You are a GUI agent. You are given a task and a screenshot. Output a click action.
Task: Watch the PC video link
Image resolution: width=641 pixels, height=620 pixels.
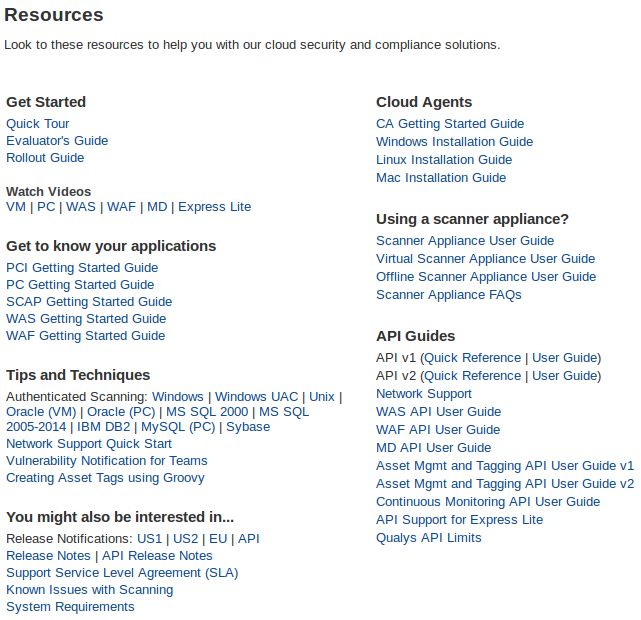coord(46,207)
